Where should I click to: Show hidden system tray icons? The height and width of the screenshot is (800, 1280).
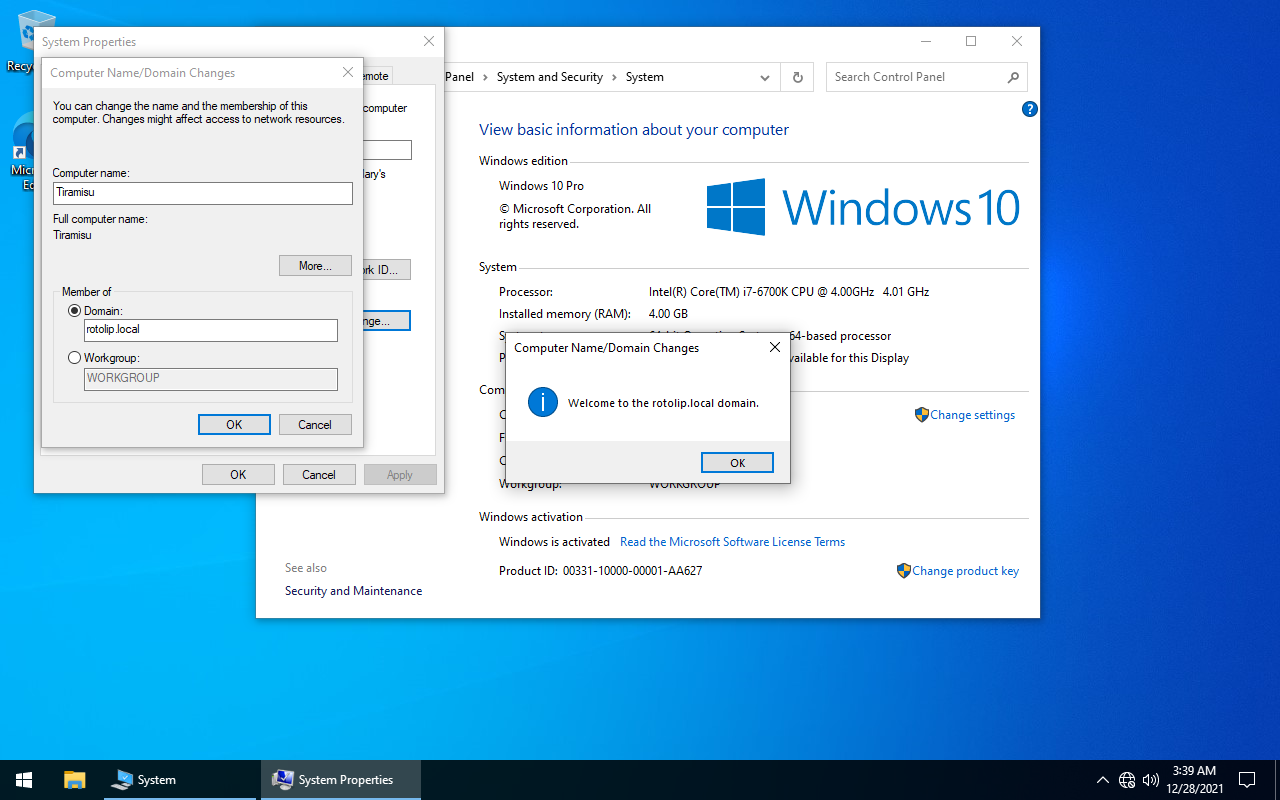point(1103,780)
